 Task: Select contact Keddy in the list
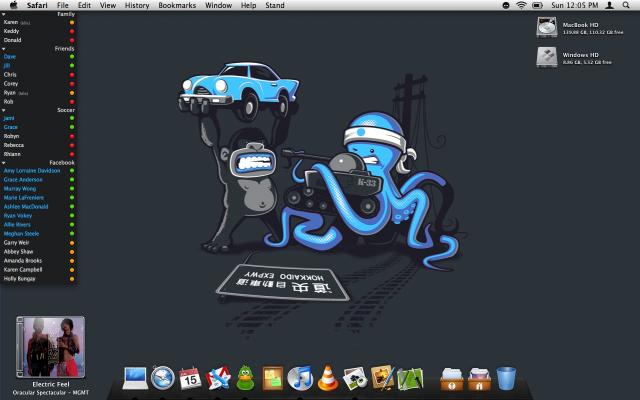pos(39,31)
